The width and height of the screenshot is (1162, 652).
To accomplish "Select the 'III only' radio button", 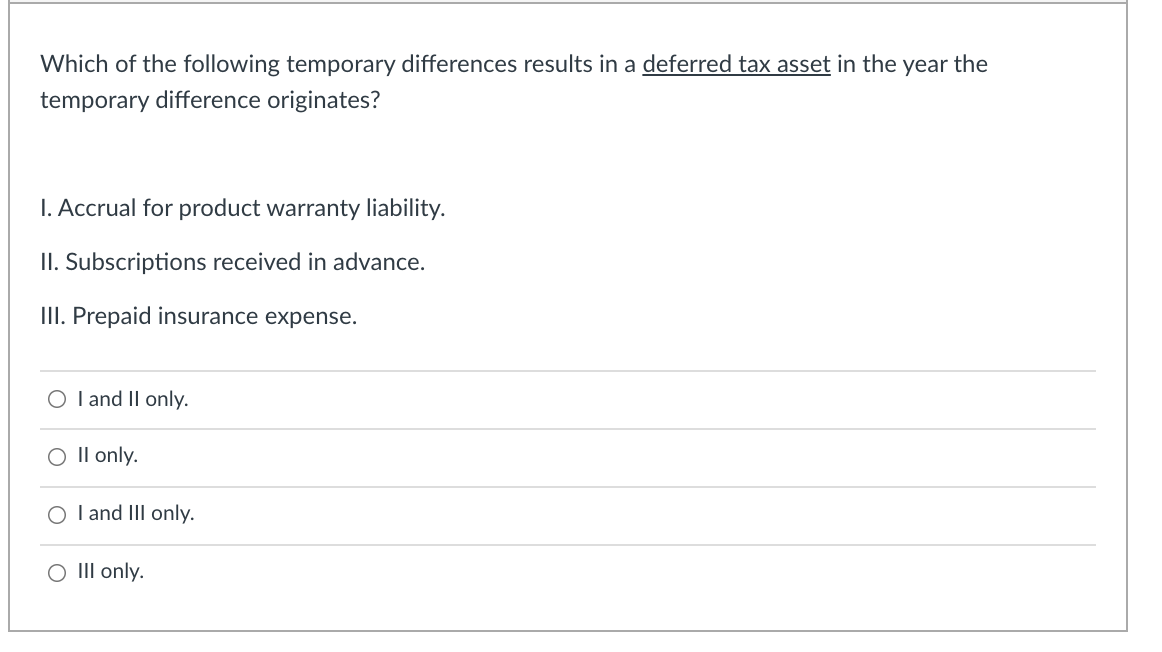I will pos(57,570).
